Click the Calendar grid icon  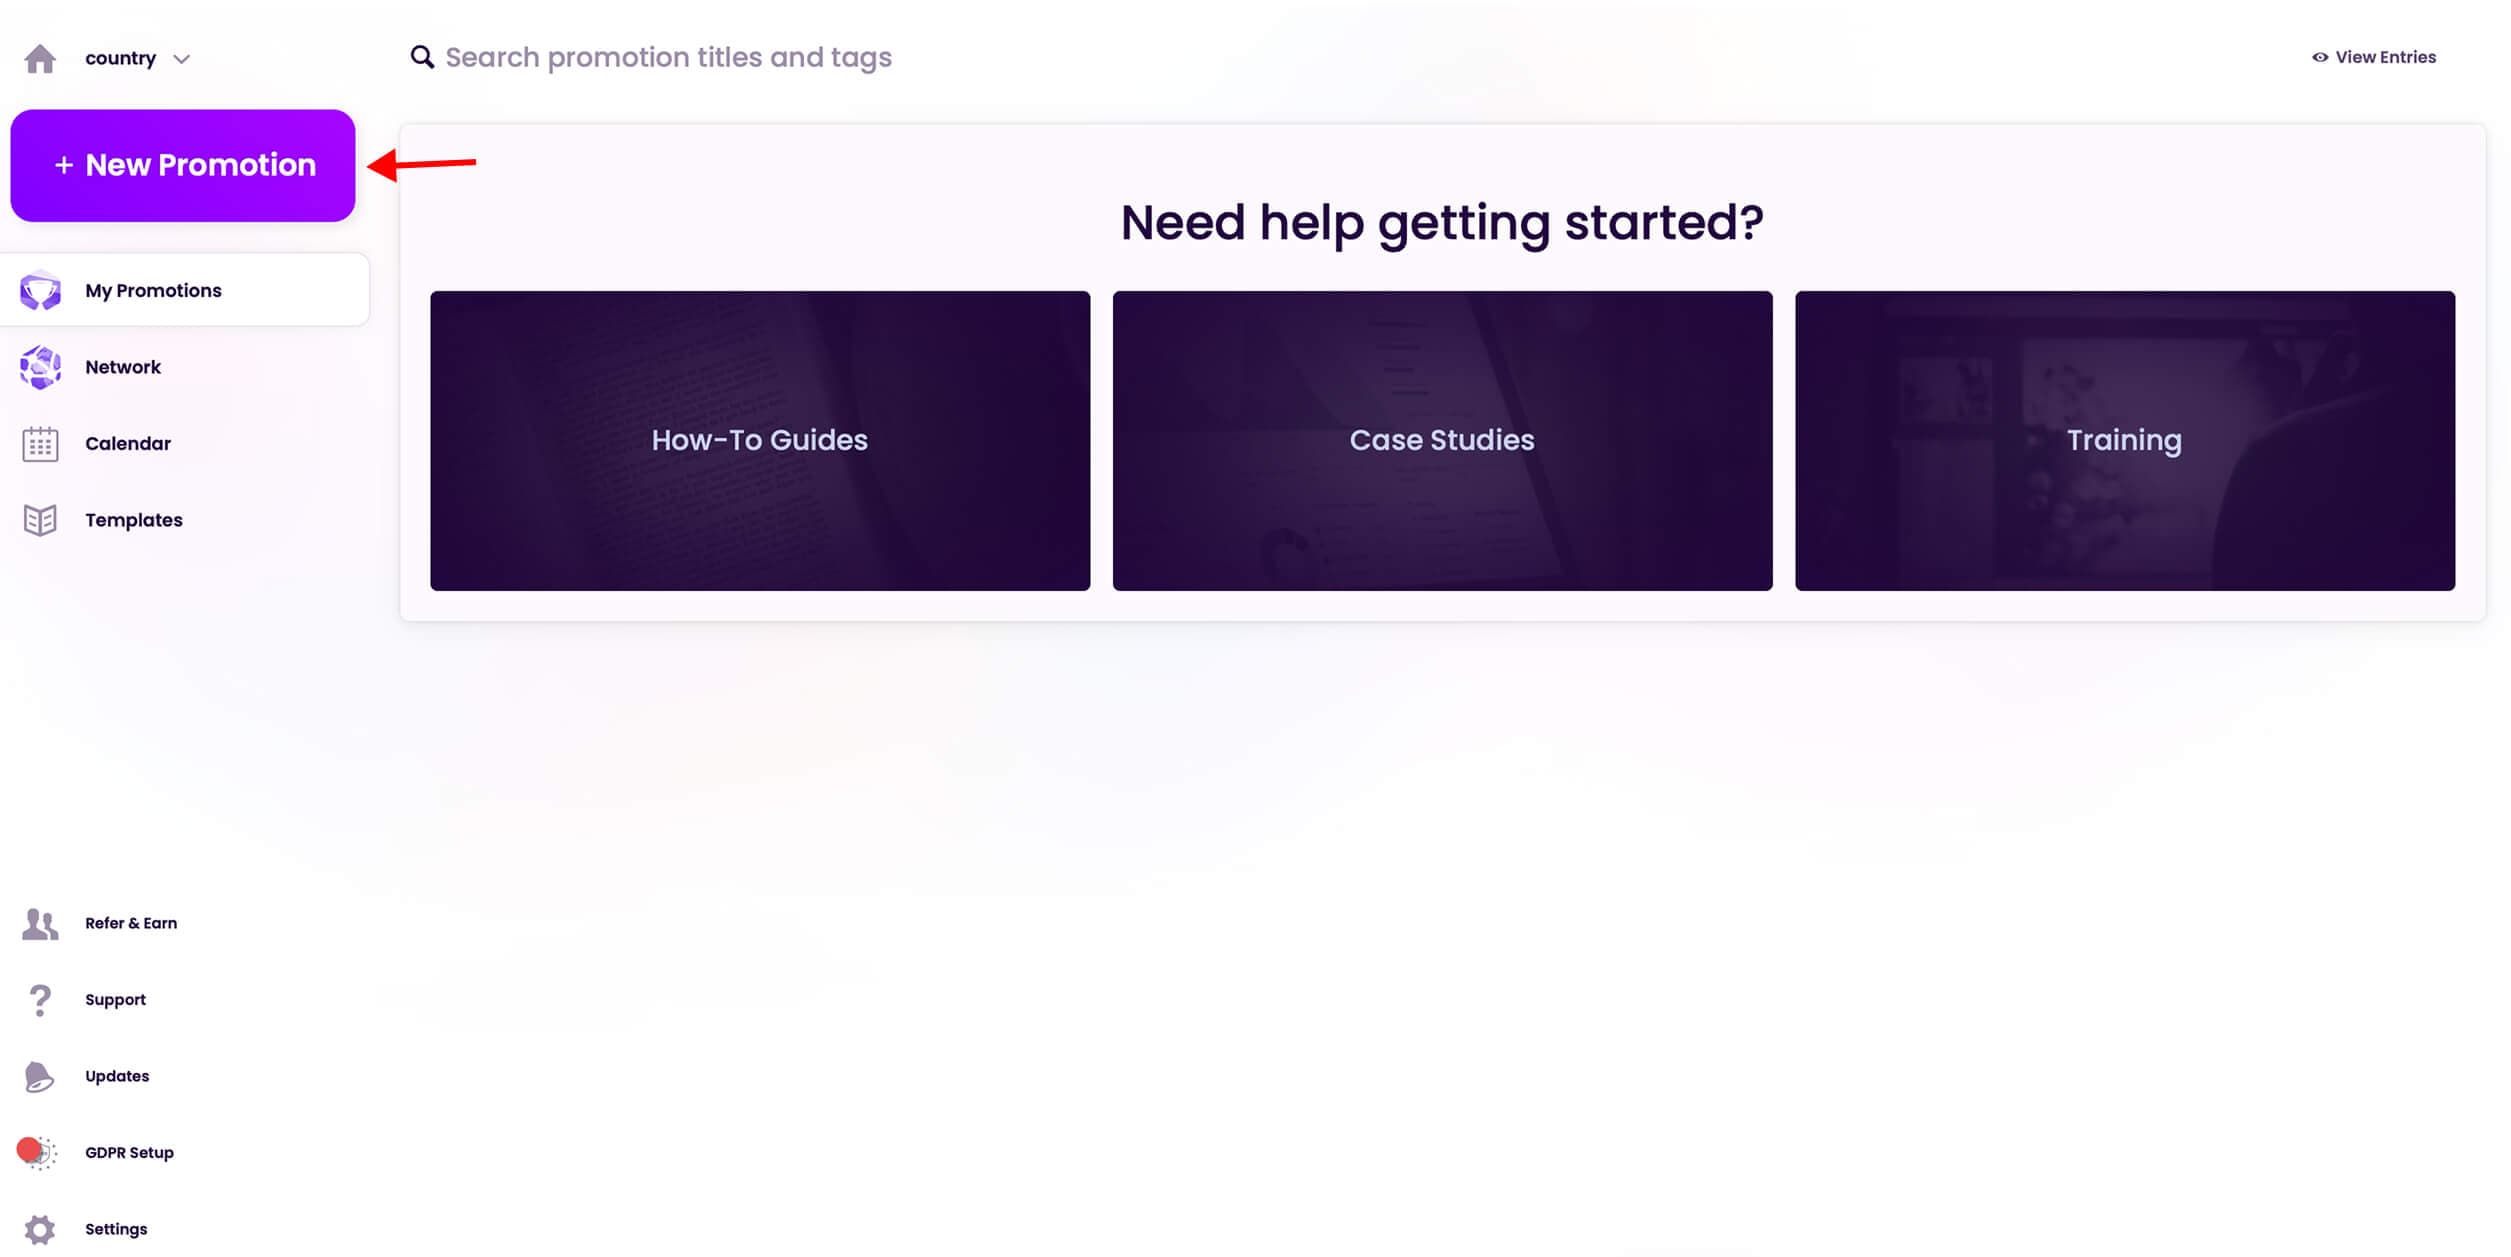point(40,444)
